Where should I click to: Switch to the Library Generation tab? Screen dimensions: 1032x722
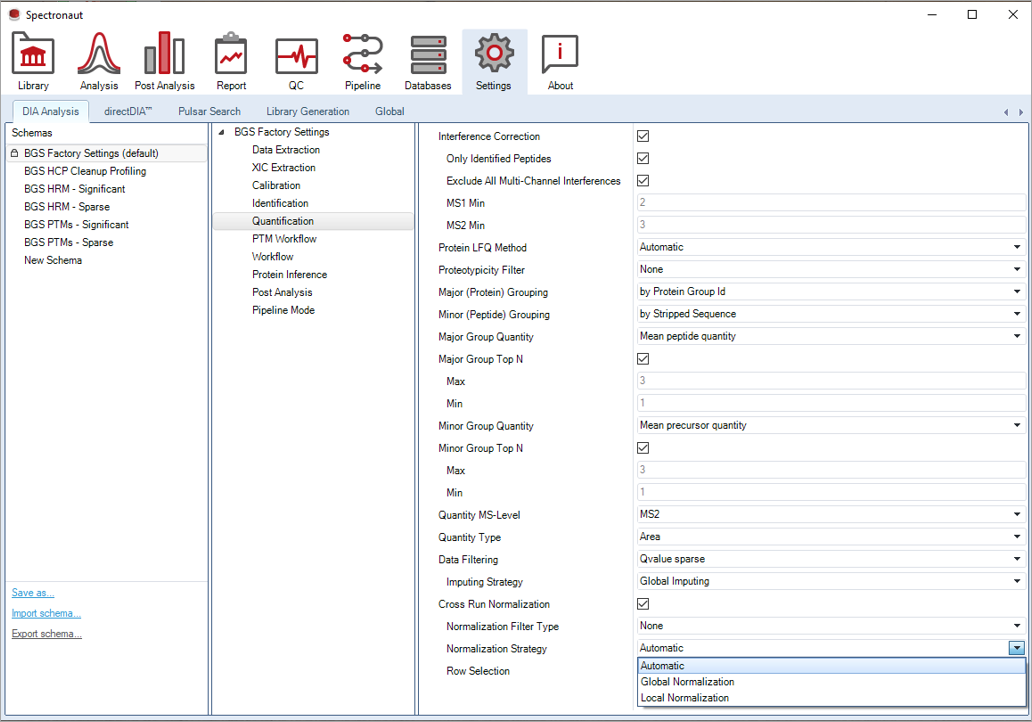tap(307, 111)
